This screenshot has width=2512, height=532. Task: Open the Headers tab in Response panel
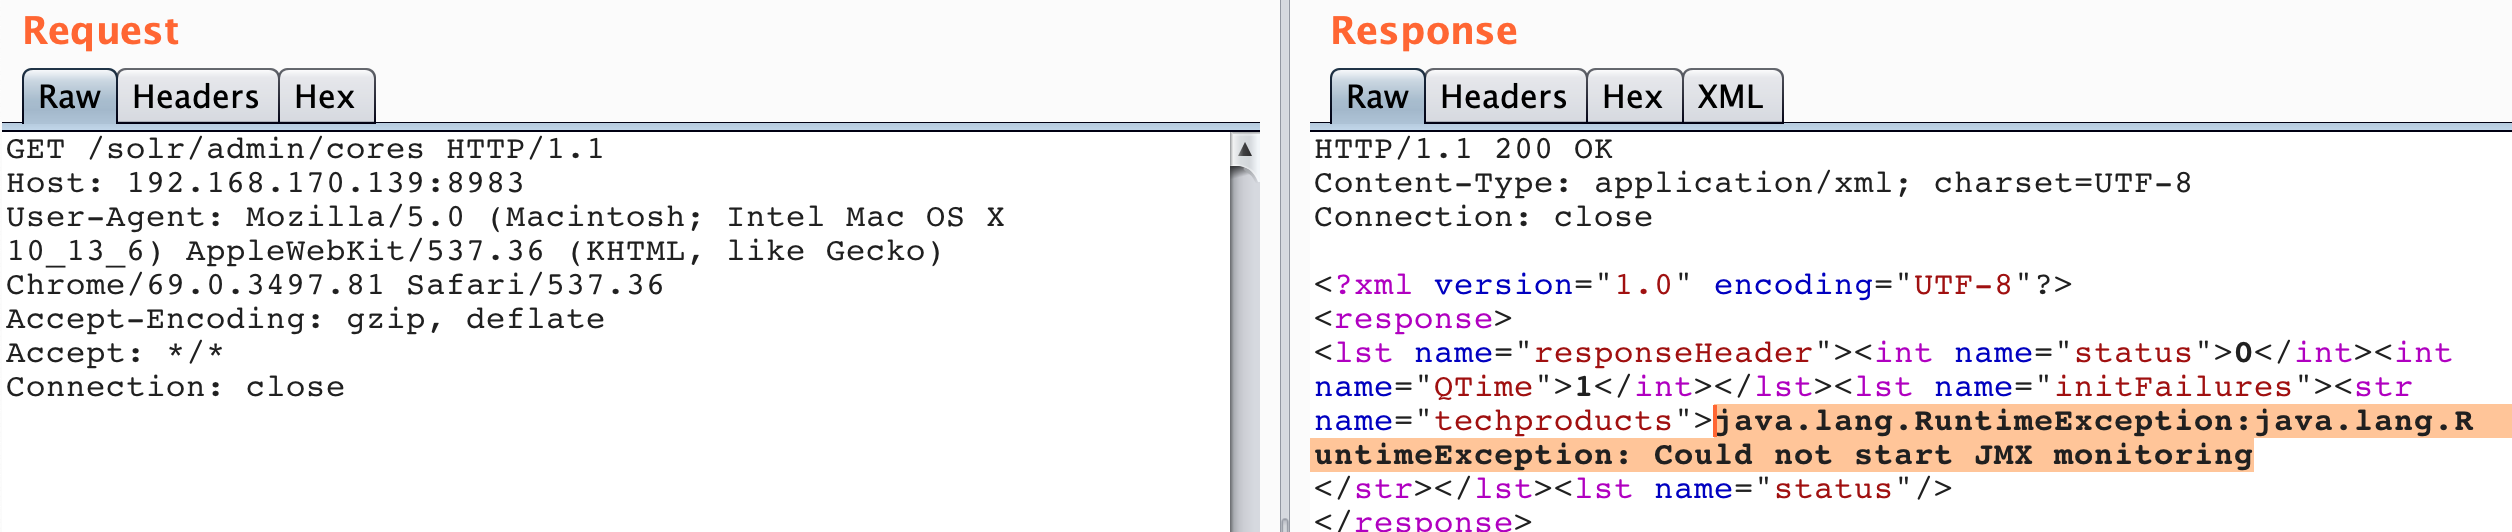(x=1505, y=97)
